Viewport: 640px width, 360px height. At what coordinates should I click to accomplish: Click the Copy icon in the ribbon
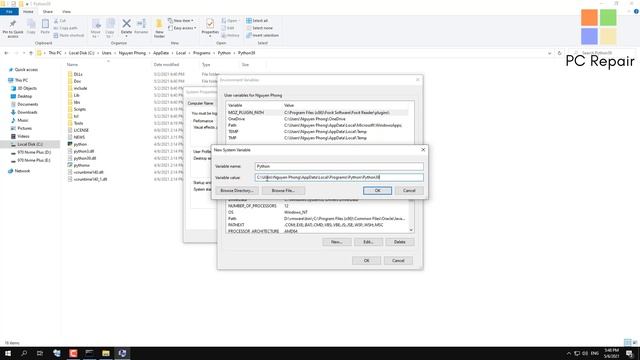pos(31,27)
